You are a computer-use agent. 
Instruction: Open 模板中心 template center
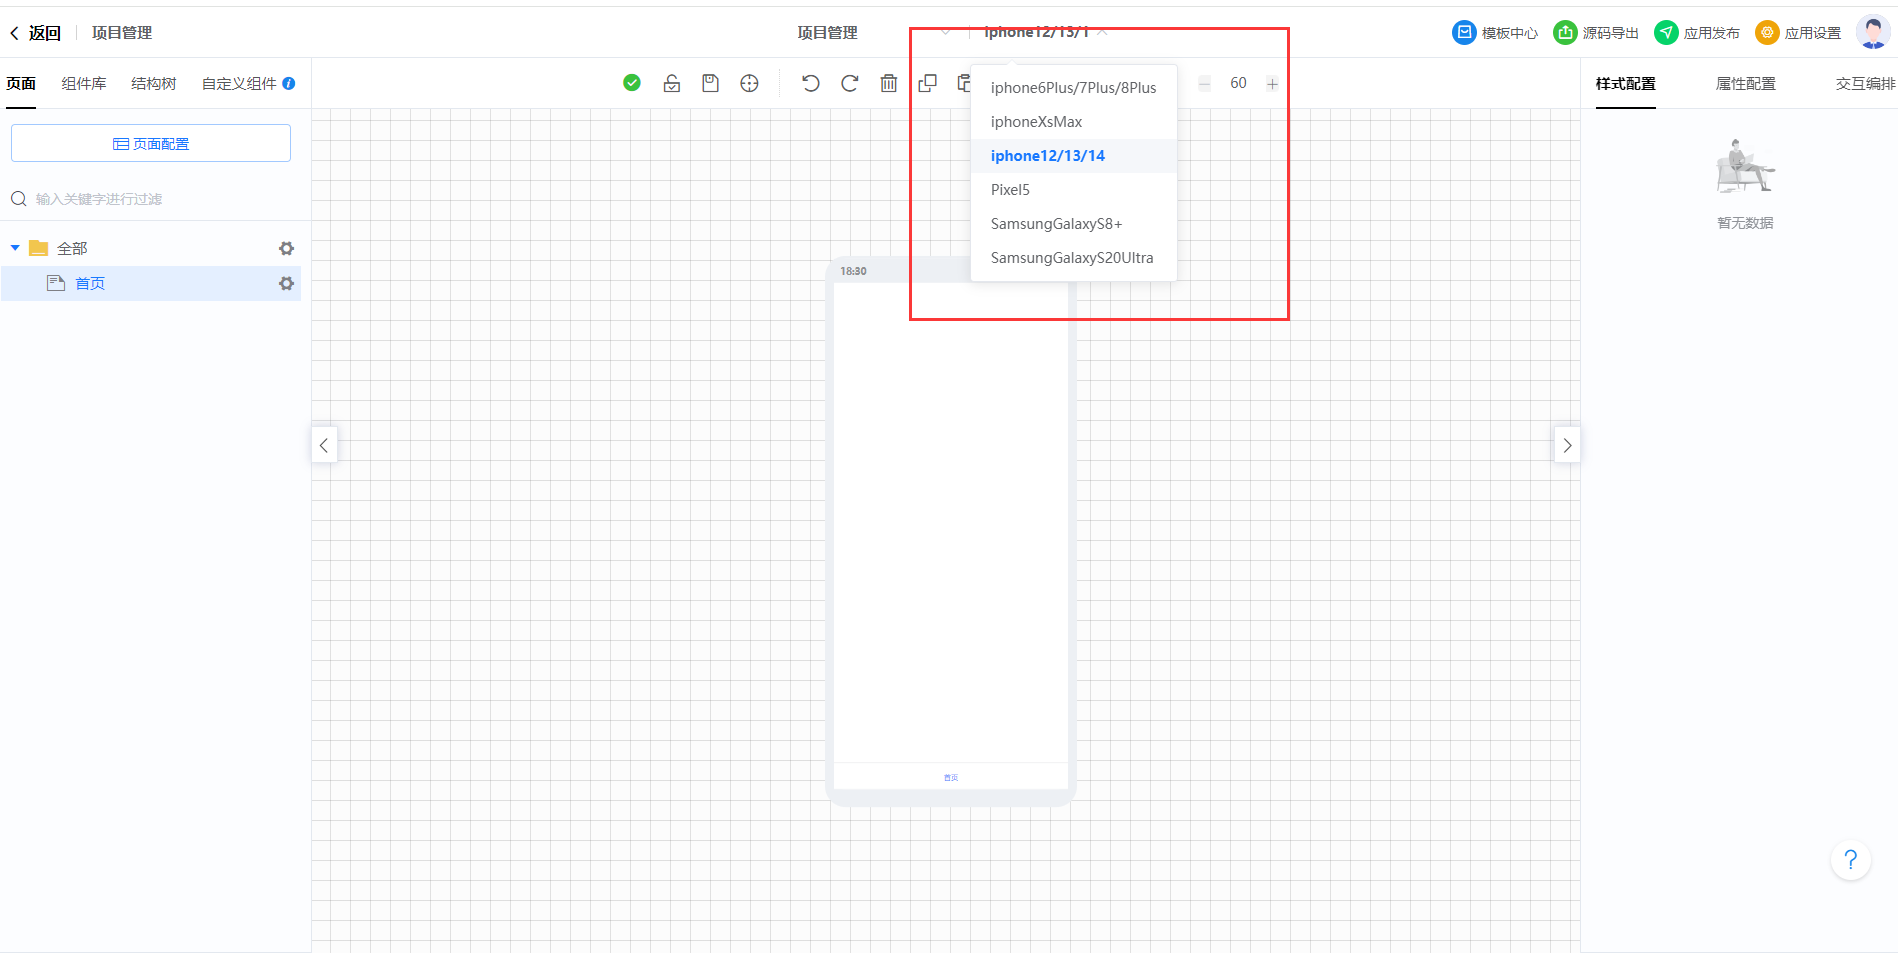click(x=1495, y=33)
